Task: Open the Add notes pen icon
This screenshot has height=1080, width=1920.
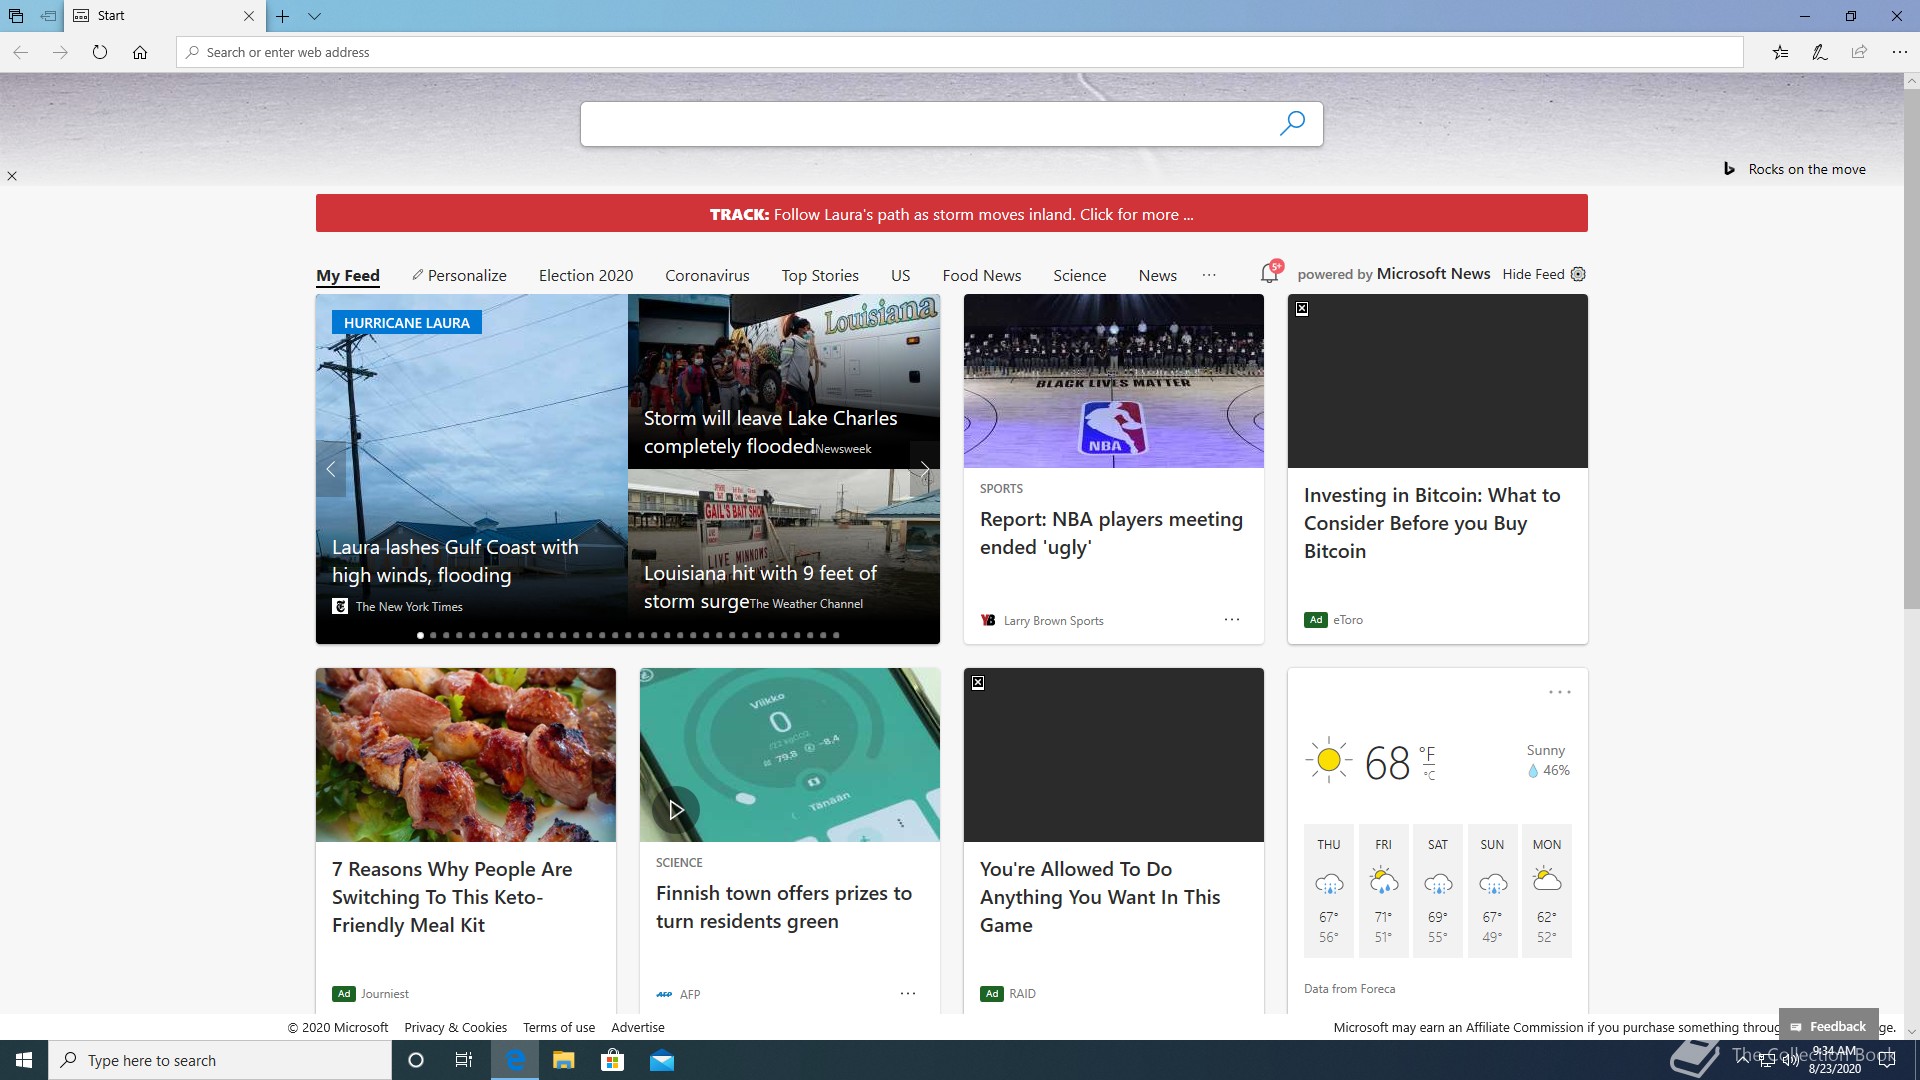Action: tap(1820, 52)
